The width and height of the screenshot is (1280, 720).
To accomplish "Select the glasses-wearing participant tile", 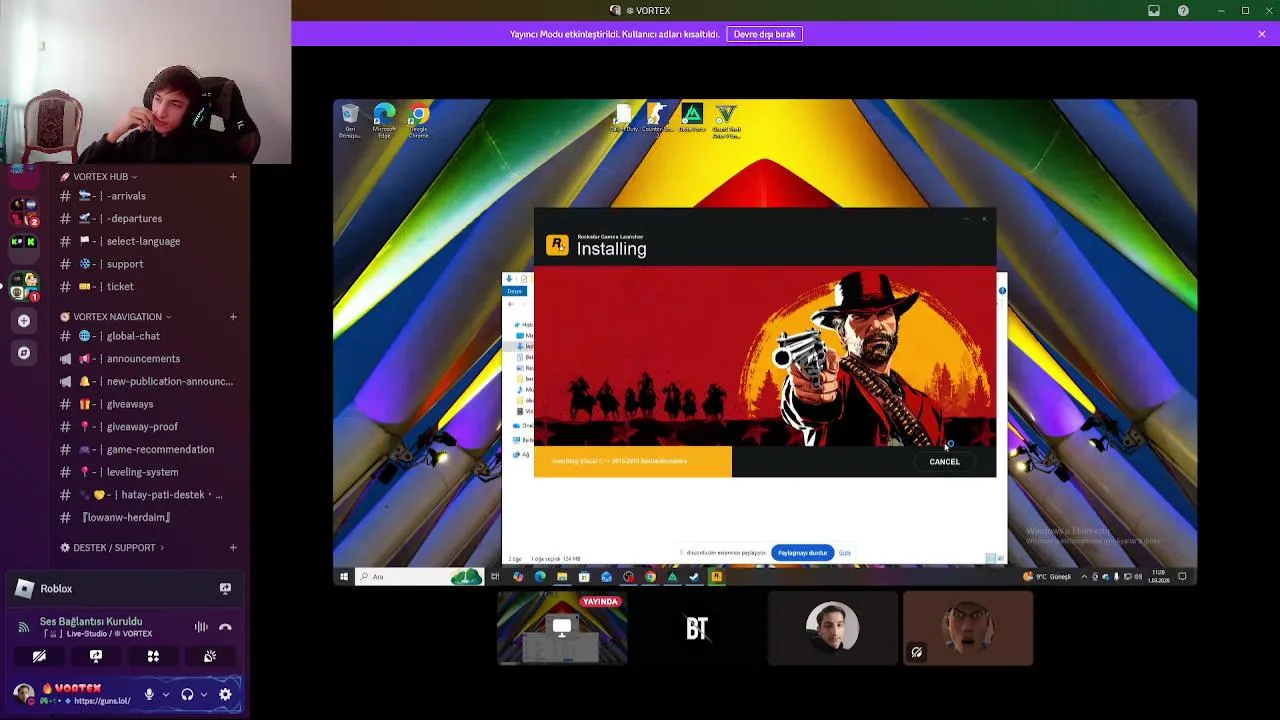I will pos(832,628).
